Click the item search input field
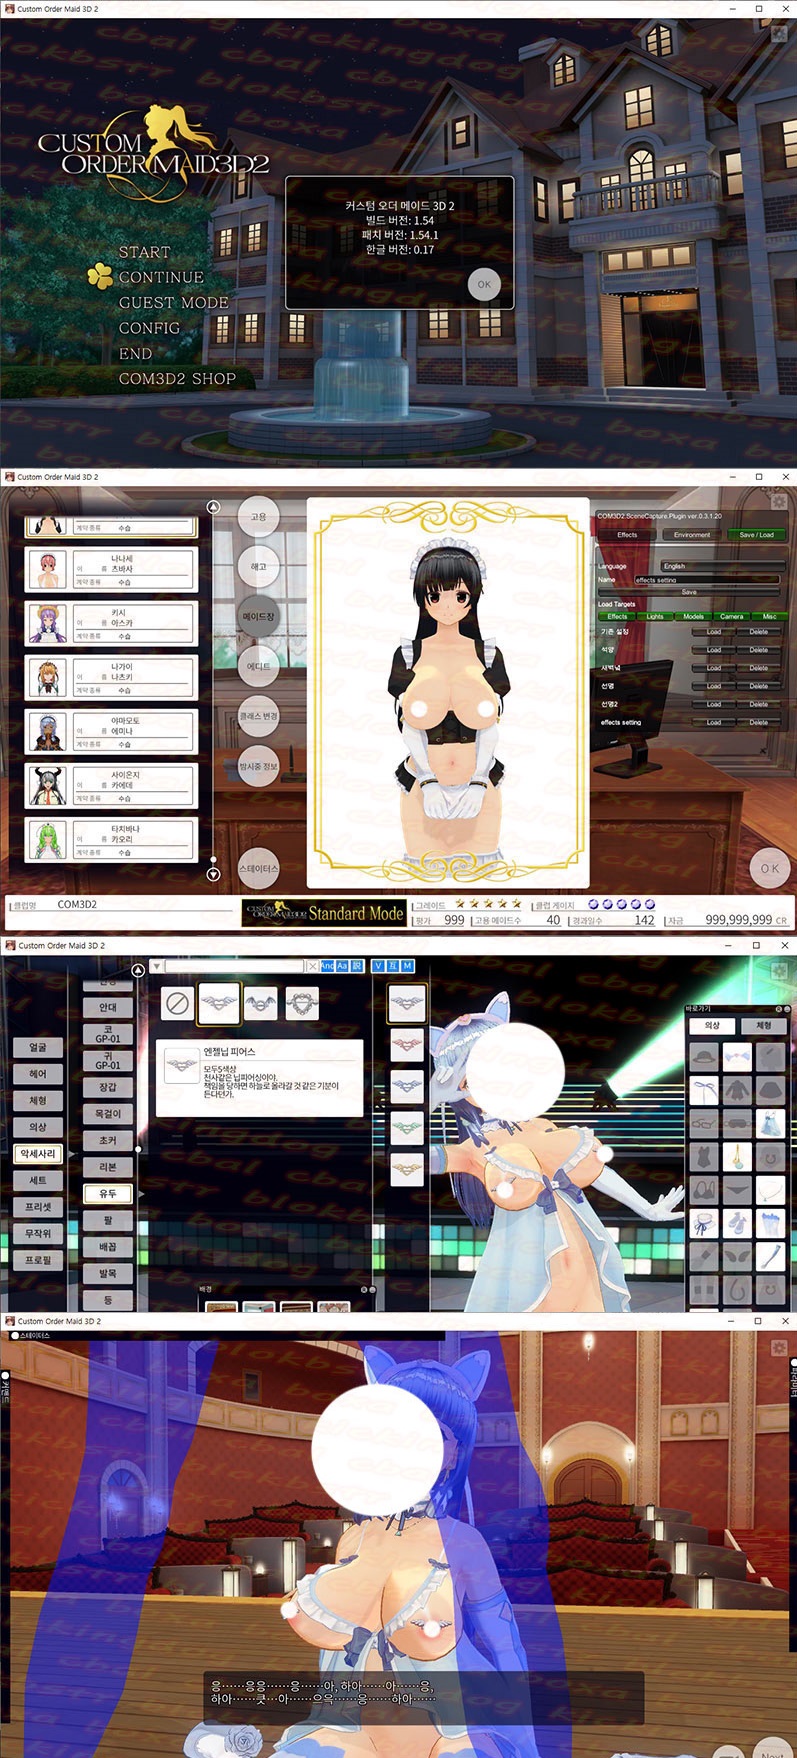The image size is (797, 1758). [x=235, y=966]
